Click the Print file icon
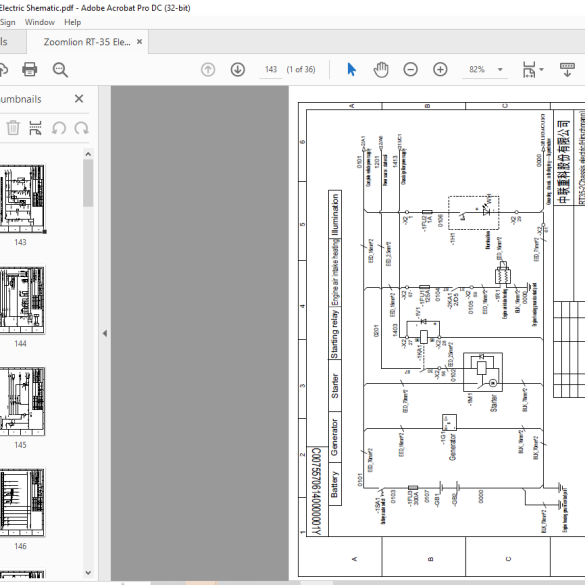Screen dimensions: 585x585 click(x=29, y=69)
